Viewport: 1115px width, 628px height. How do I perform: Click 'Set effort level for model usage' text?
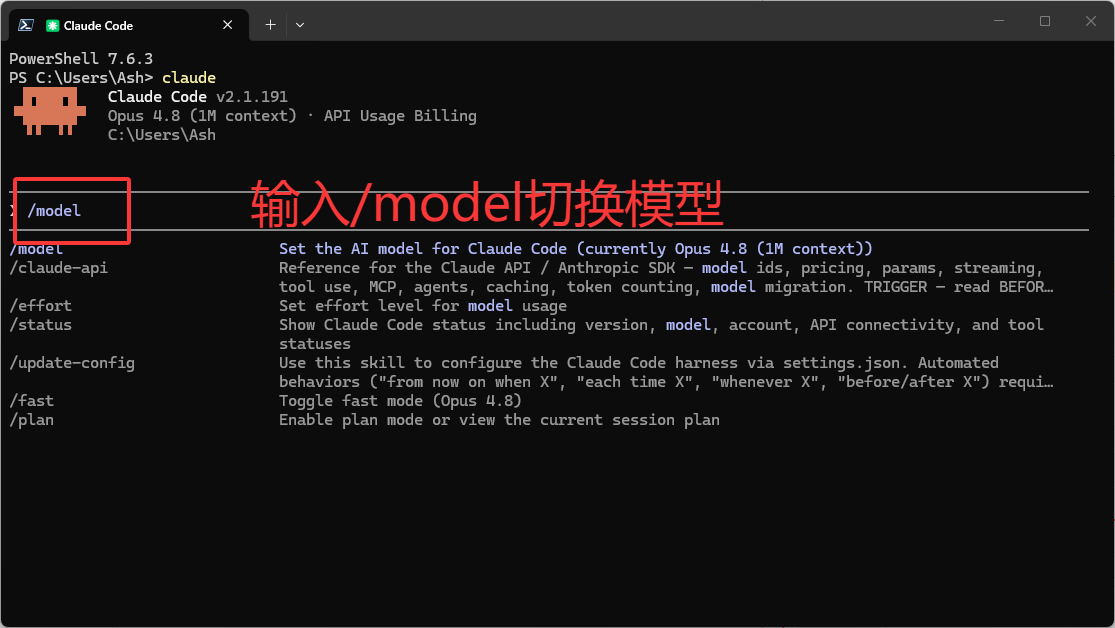click(x=422, y=306)
